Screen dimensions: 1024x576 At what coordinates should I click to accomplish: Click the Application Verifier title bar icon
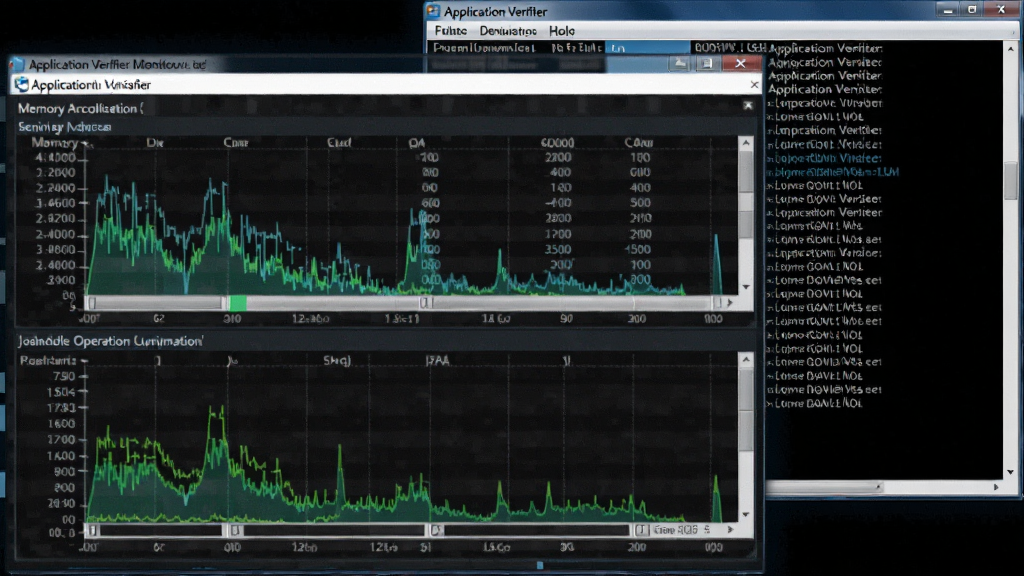pos(433,11)
